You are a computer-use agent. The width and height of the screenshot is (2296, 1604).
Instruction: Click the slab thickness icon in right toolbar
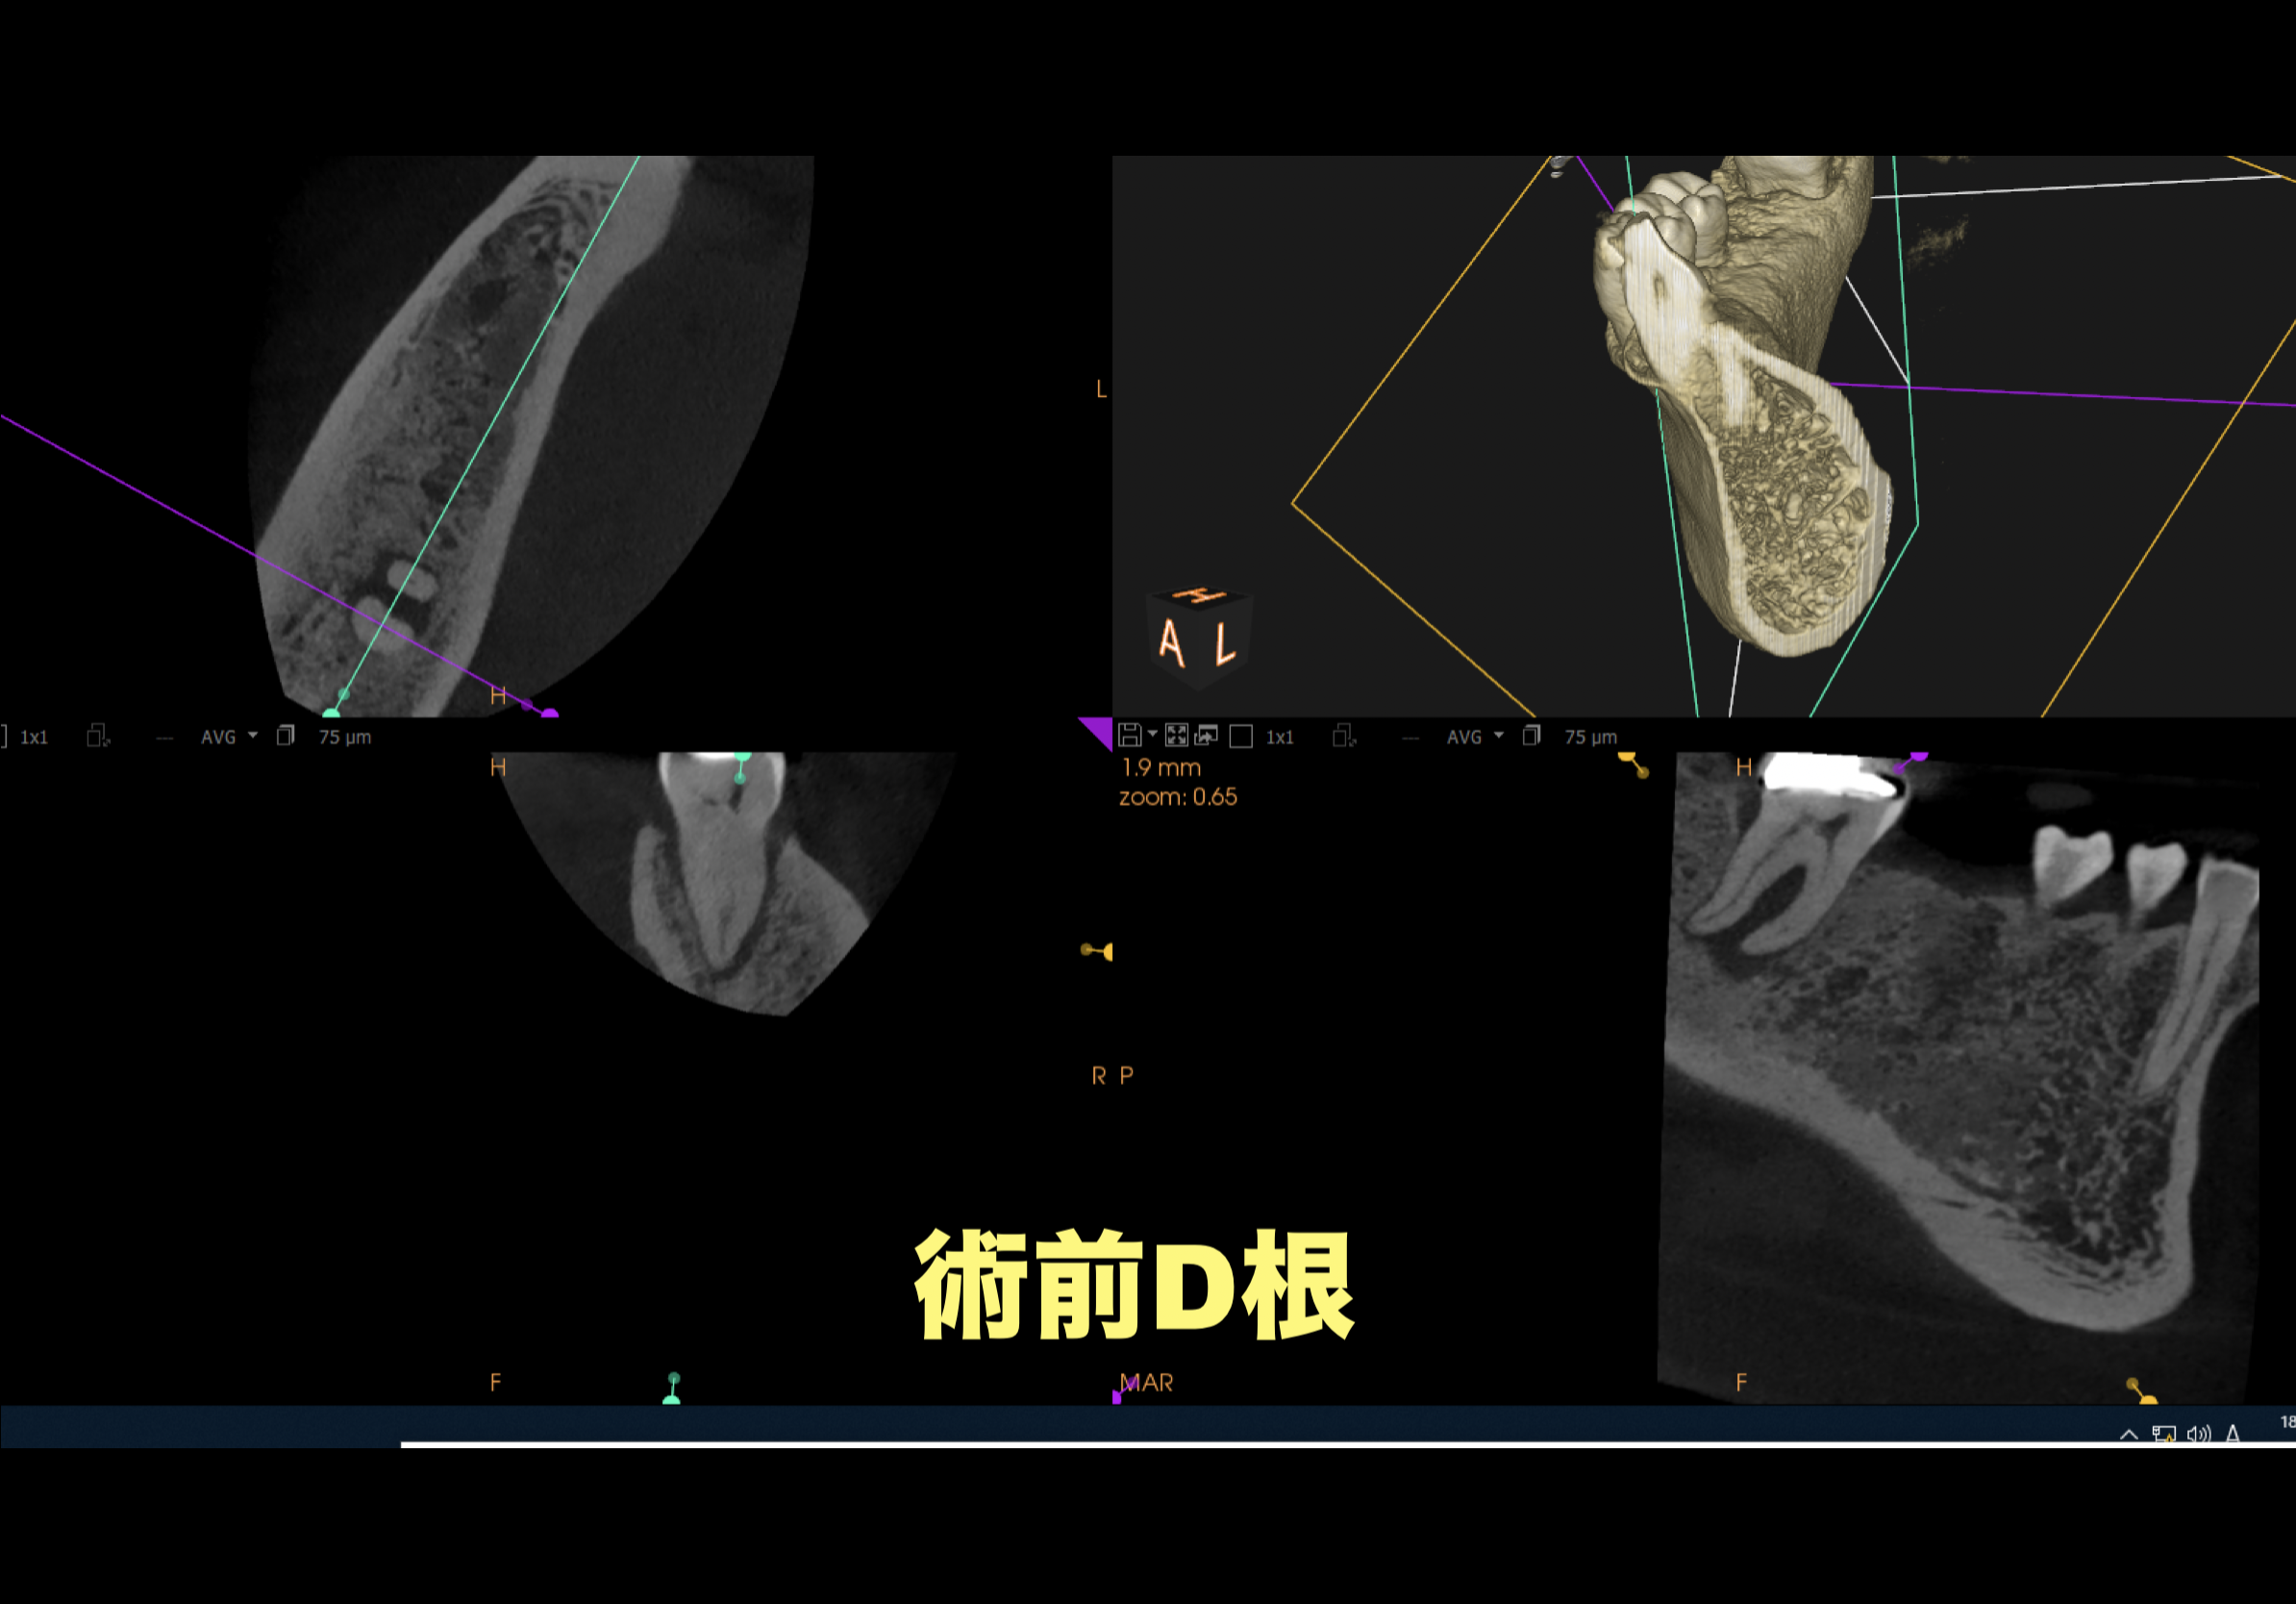click(x=1531, y=736)
